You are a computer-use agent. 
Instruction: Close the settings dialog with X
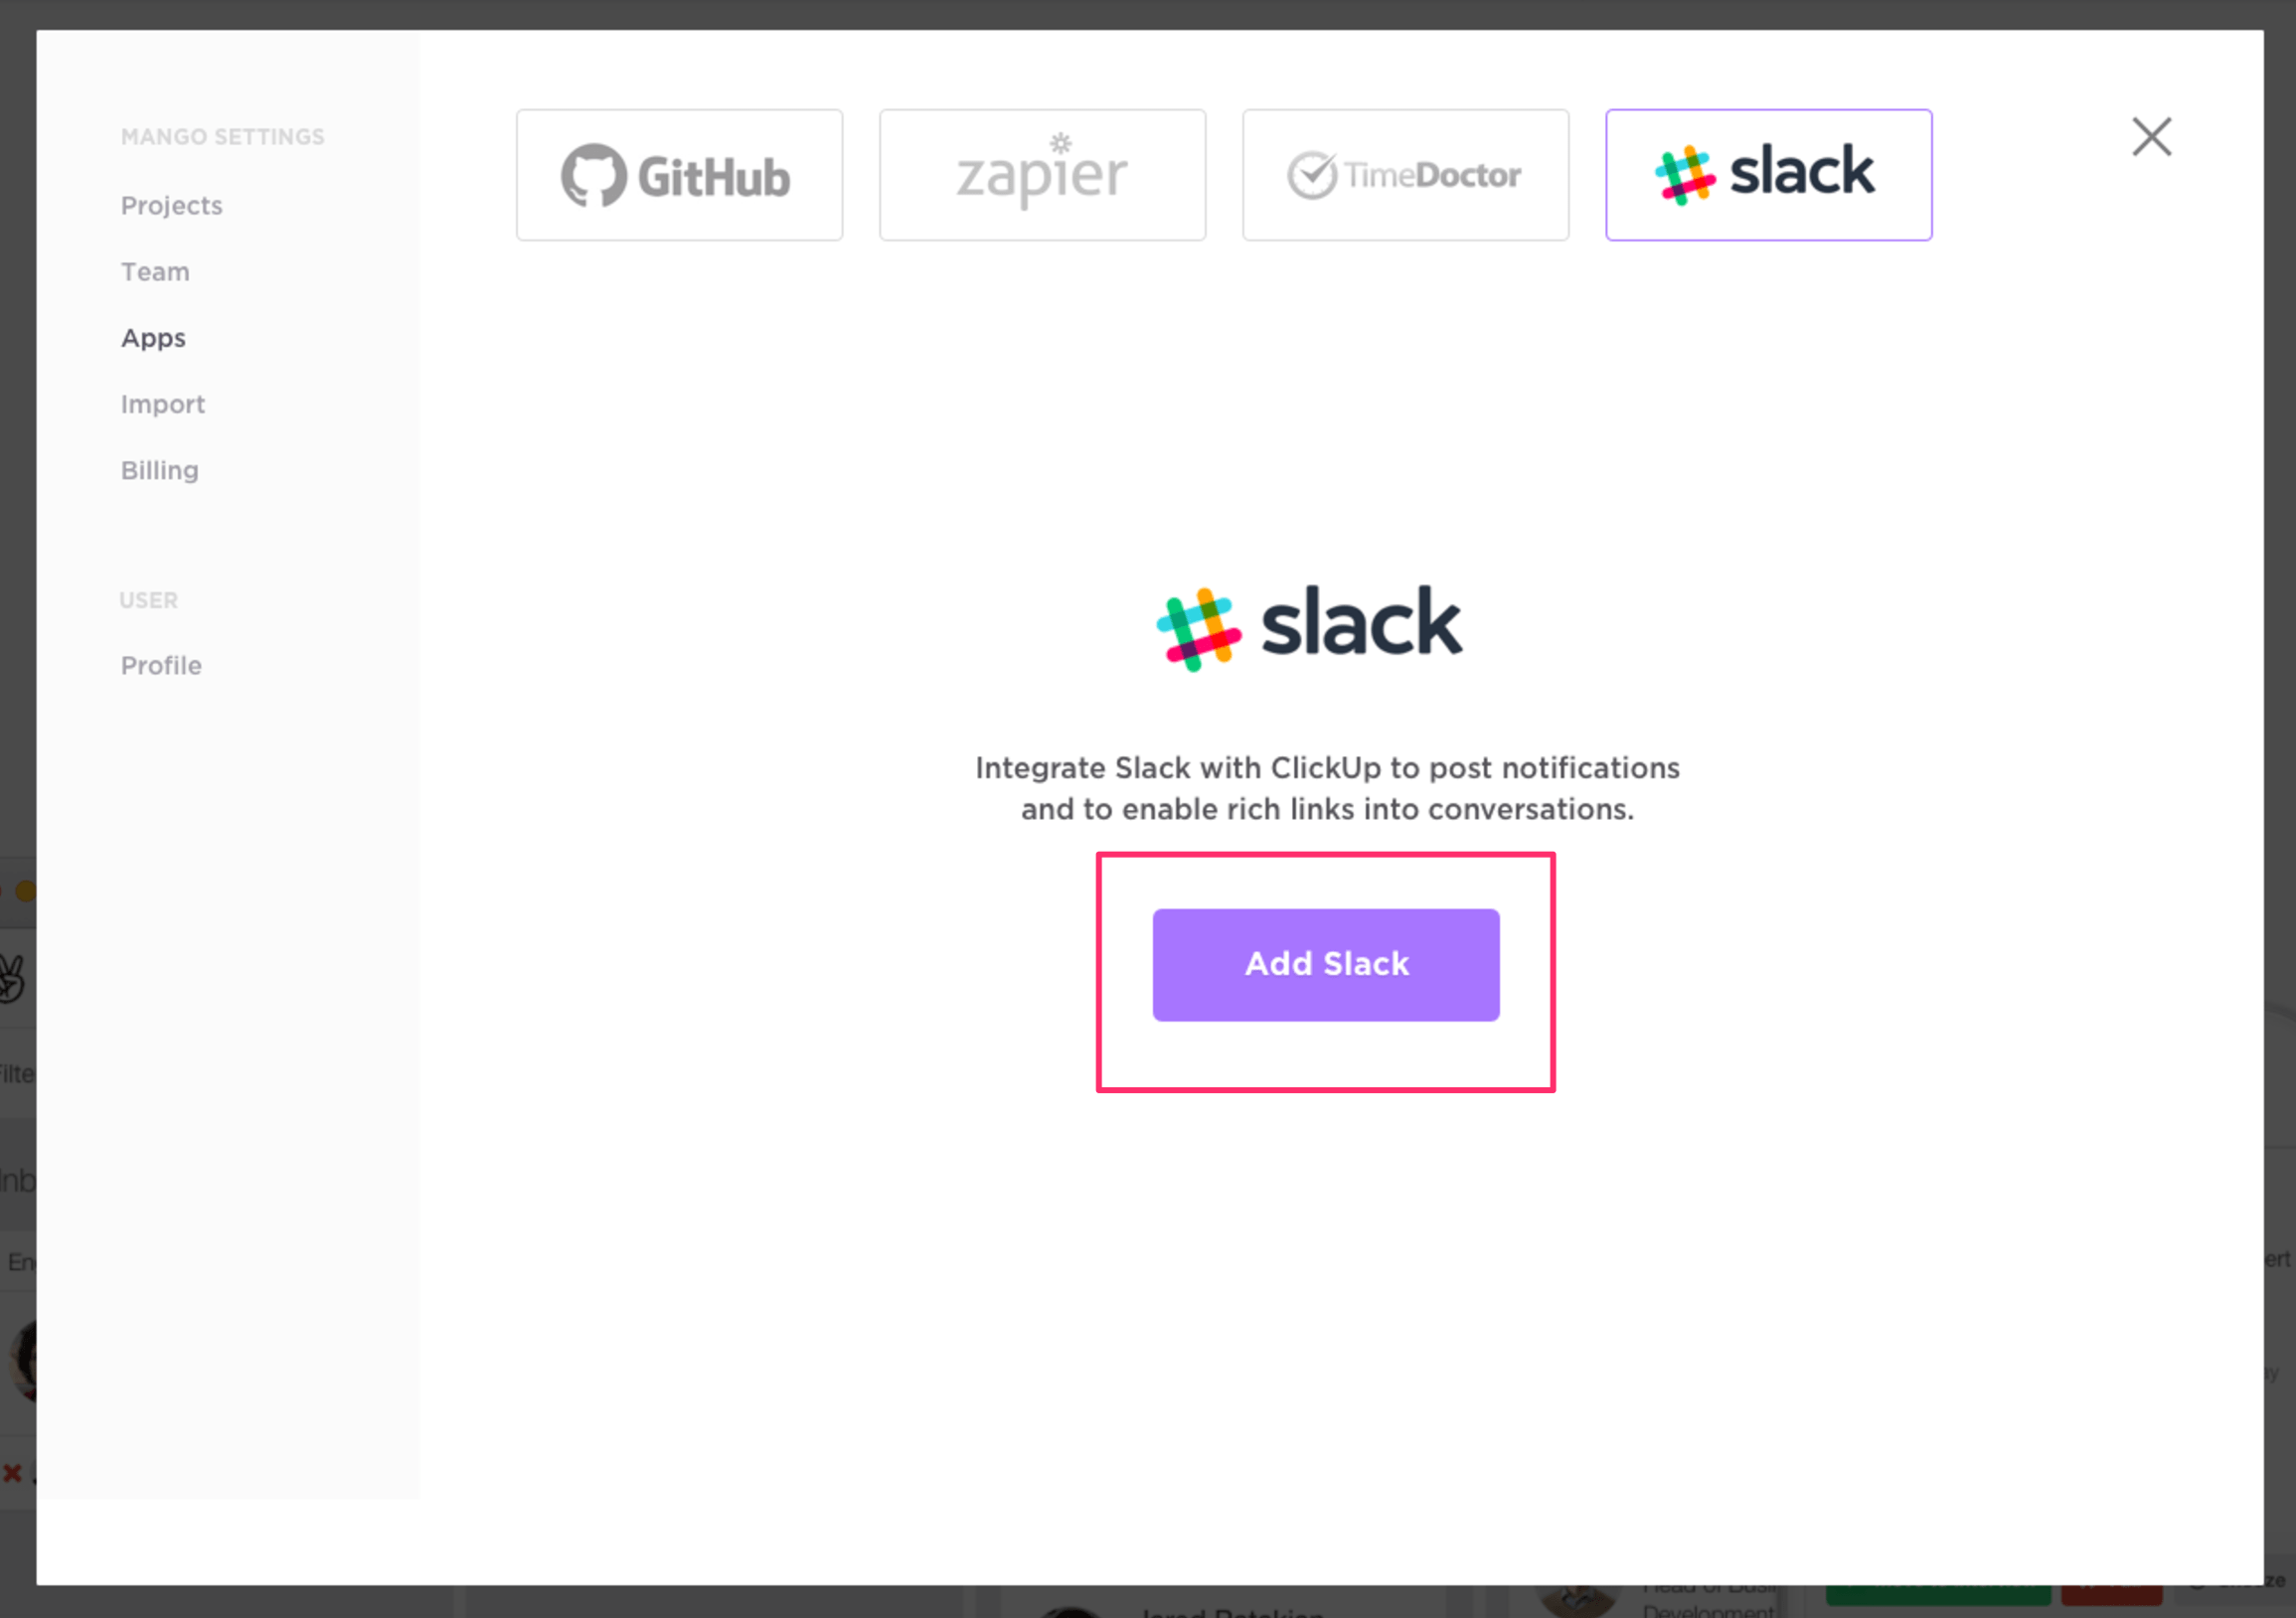point(2151,137)
